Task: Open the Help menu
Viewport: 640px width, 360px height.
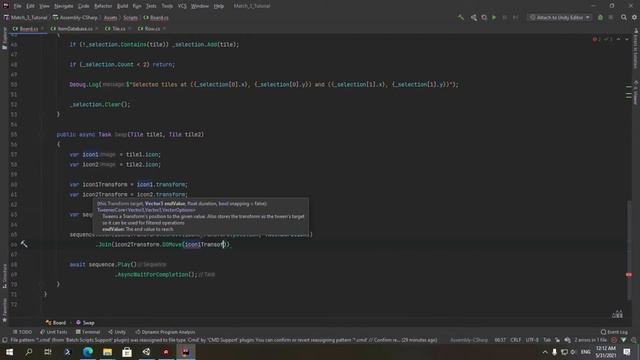Action: (x=219, y=6)
